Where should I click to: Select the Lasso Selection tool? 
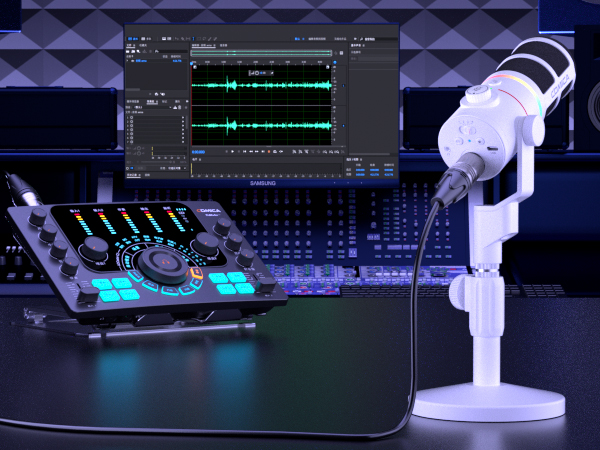(x=204, y=39)
